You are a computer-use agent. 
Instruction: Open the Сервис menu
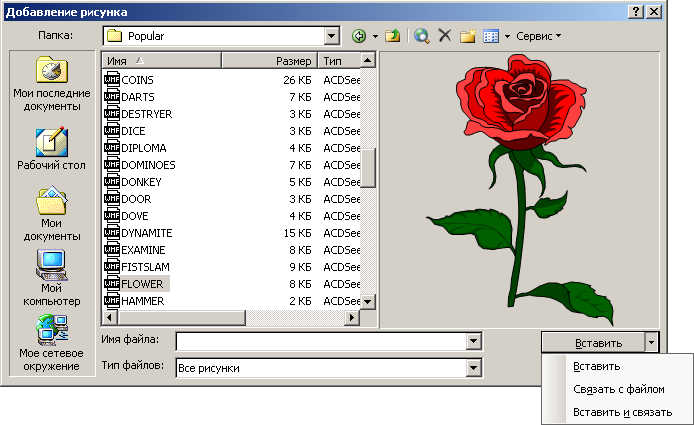(x=539, y=36)
